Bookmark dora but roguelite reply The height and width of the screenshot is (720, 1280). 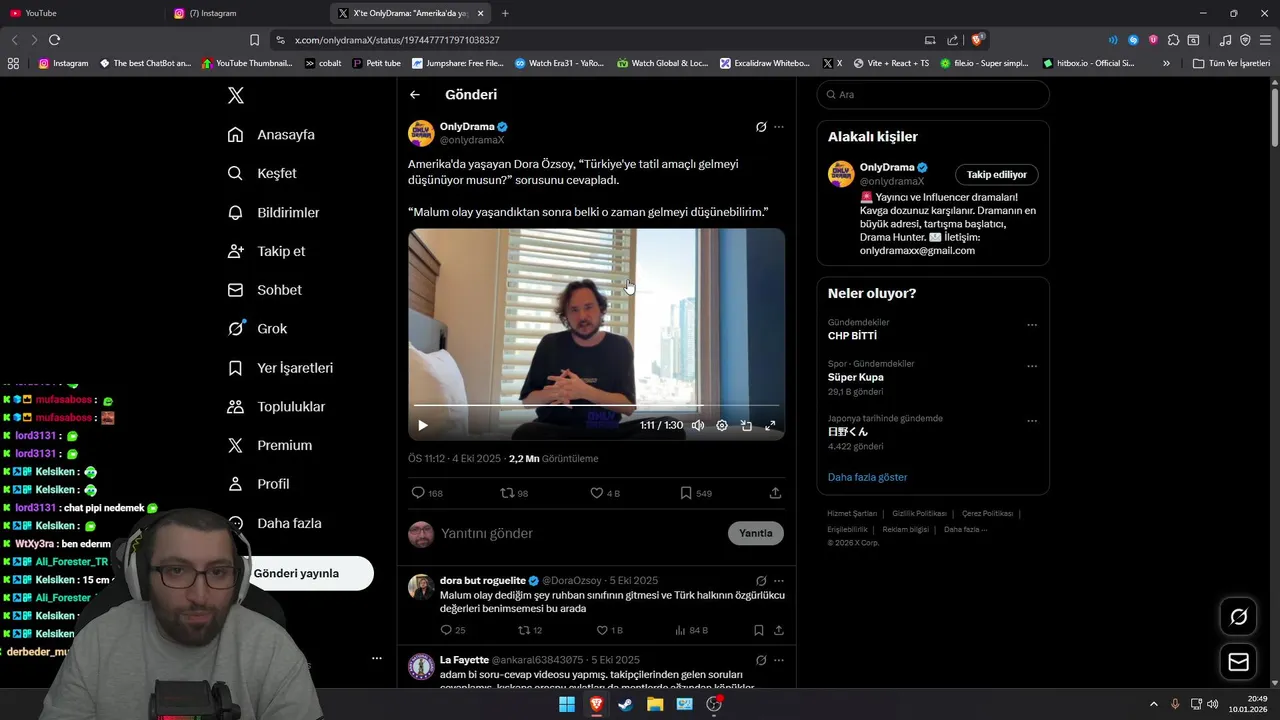coord(759,630)
